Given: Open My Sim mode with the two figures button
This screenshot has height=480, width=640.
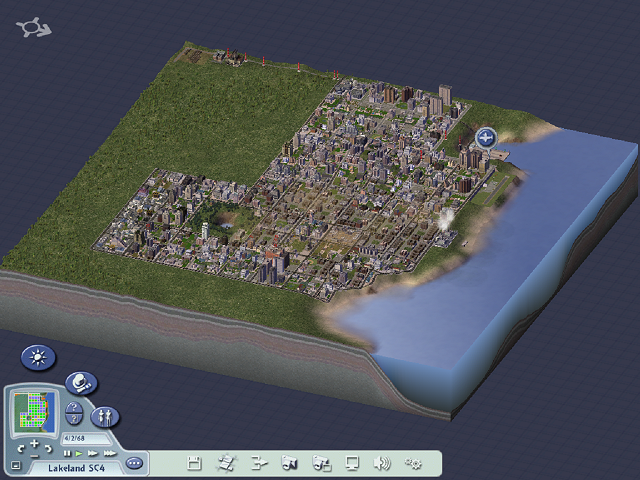Looking at the screenshot, I should click(x=104, y=415).
